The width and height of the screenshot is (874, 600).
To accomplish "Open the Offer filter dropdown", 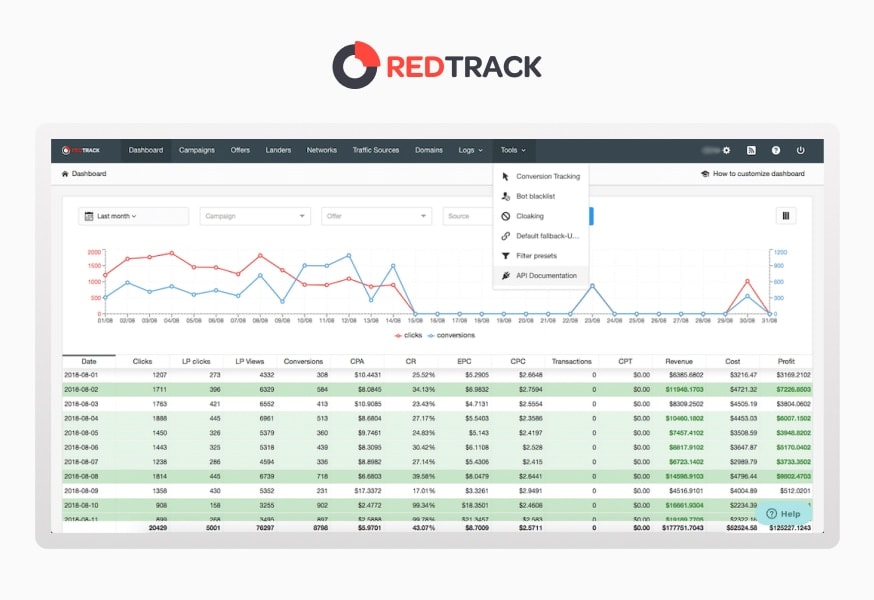I will click(x=376, y=216).
